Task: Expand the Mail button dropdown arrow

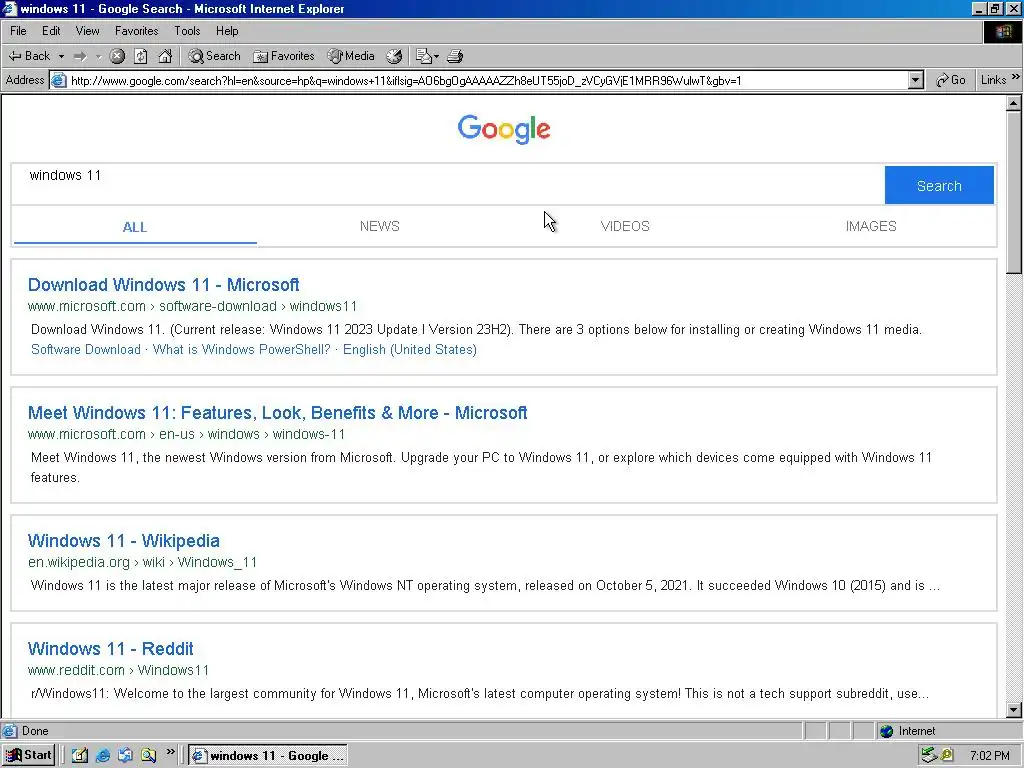Action: (436, 57)
